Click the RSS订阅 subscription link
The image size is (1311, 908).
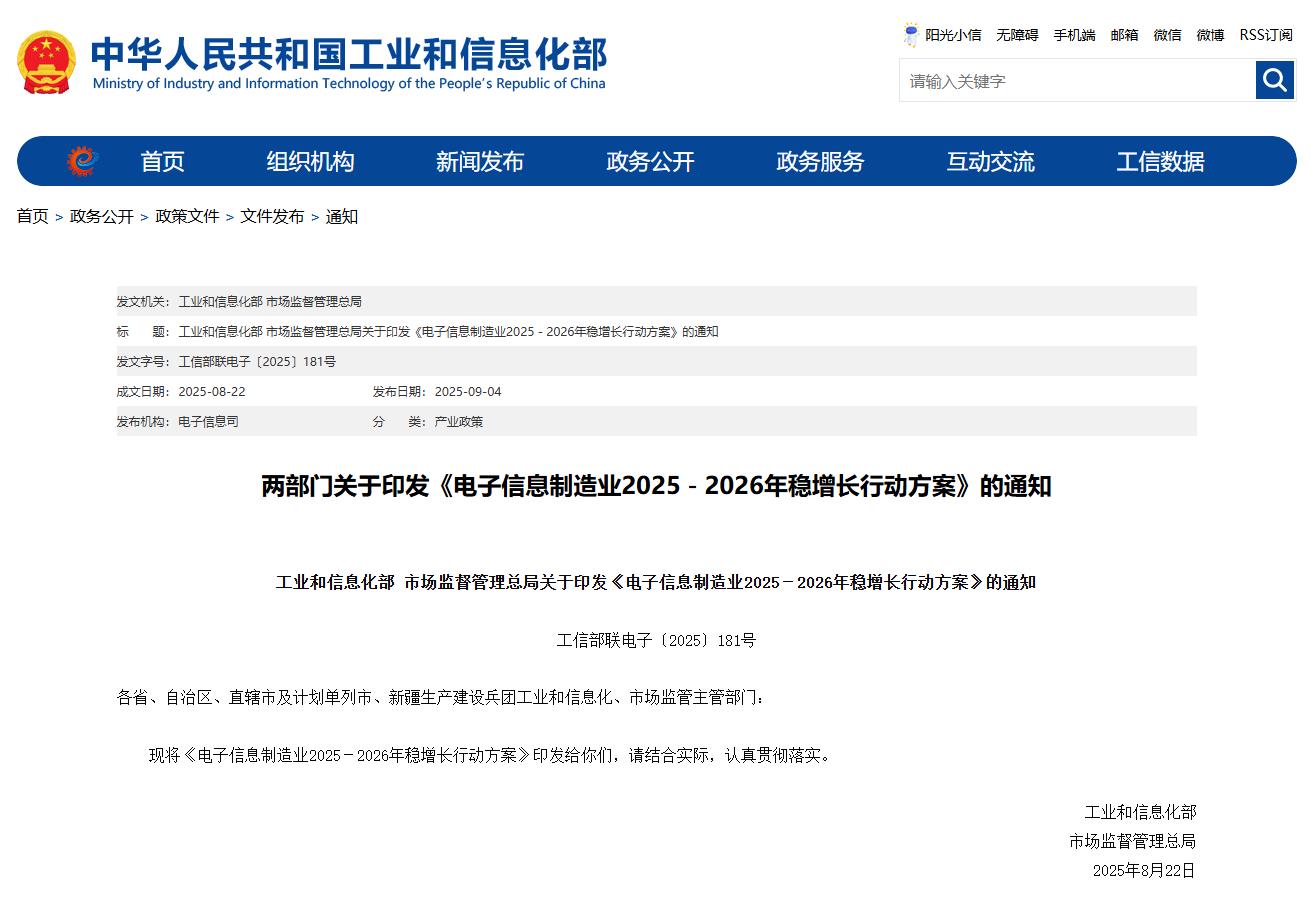click(1266, 35)
